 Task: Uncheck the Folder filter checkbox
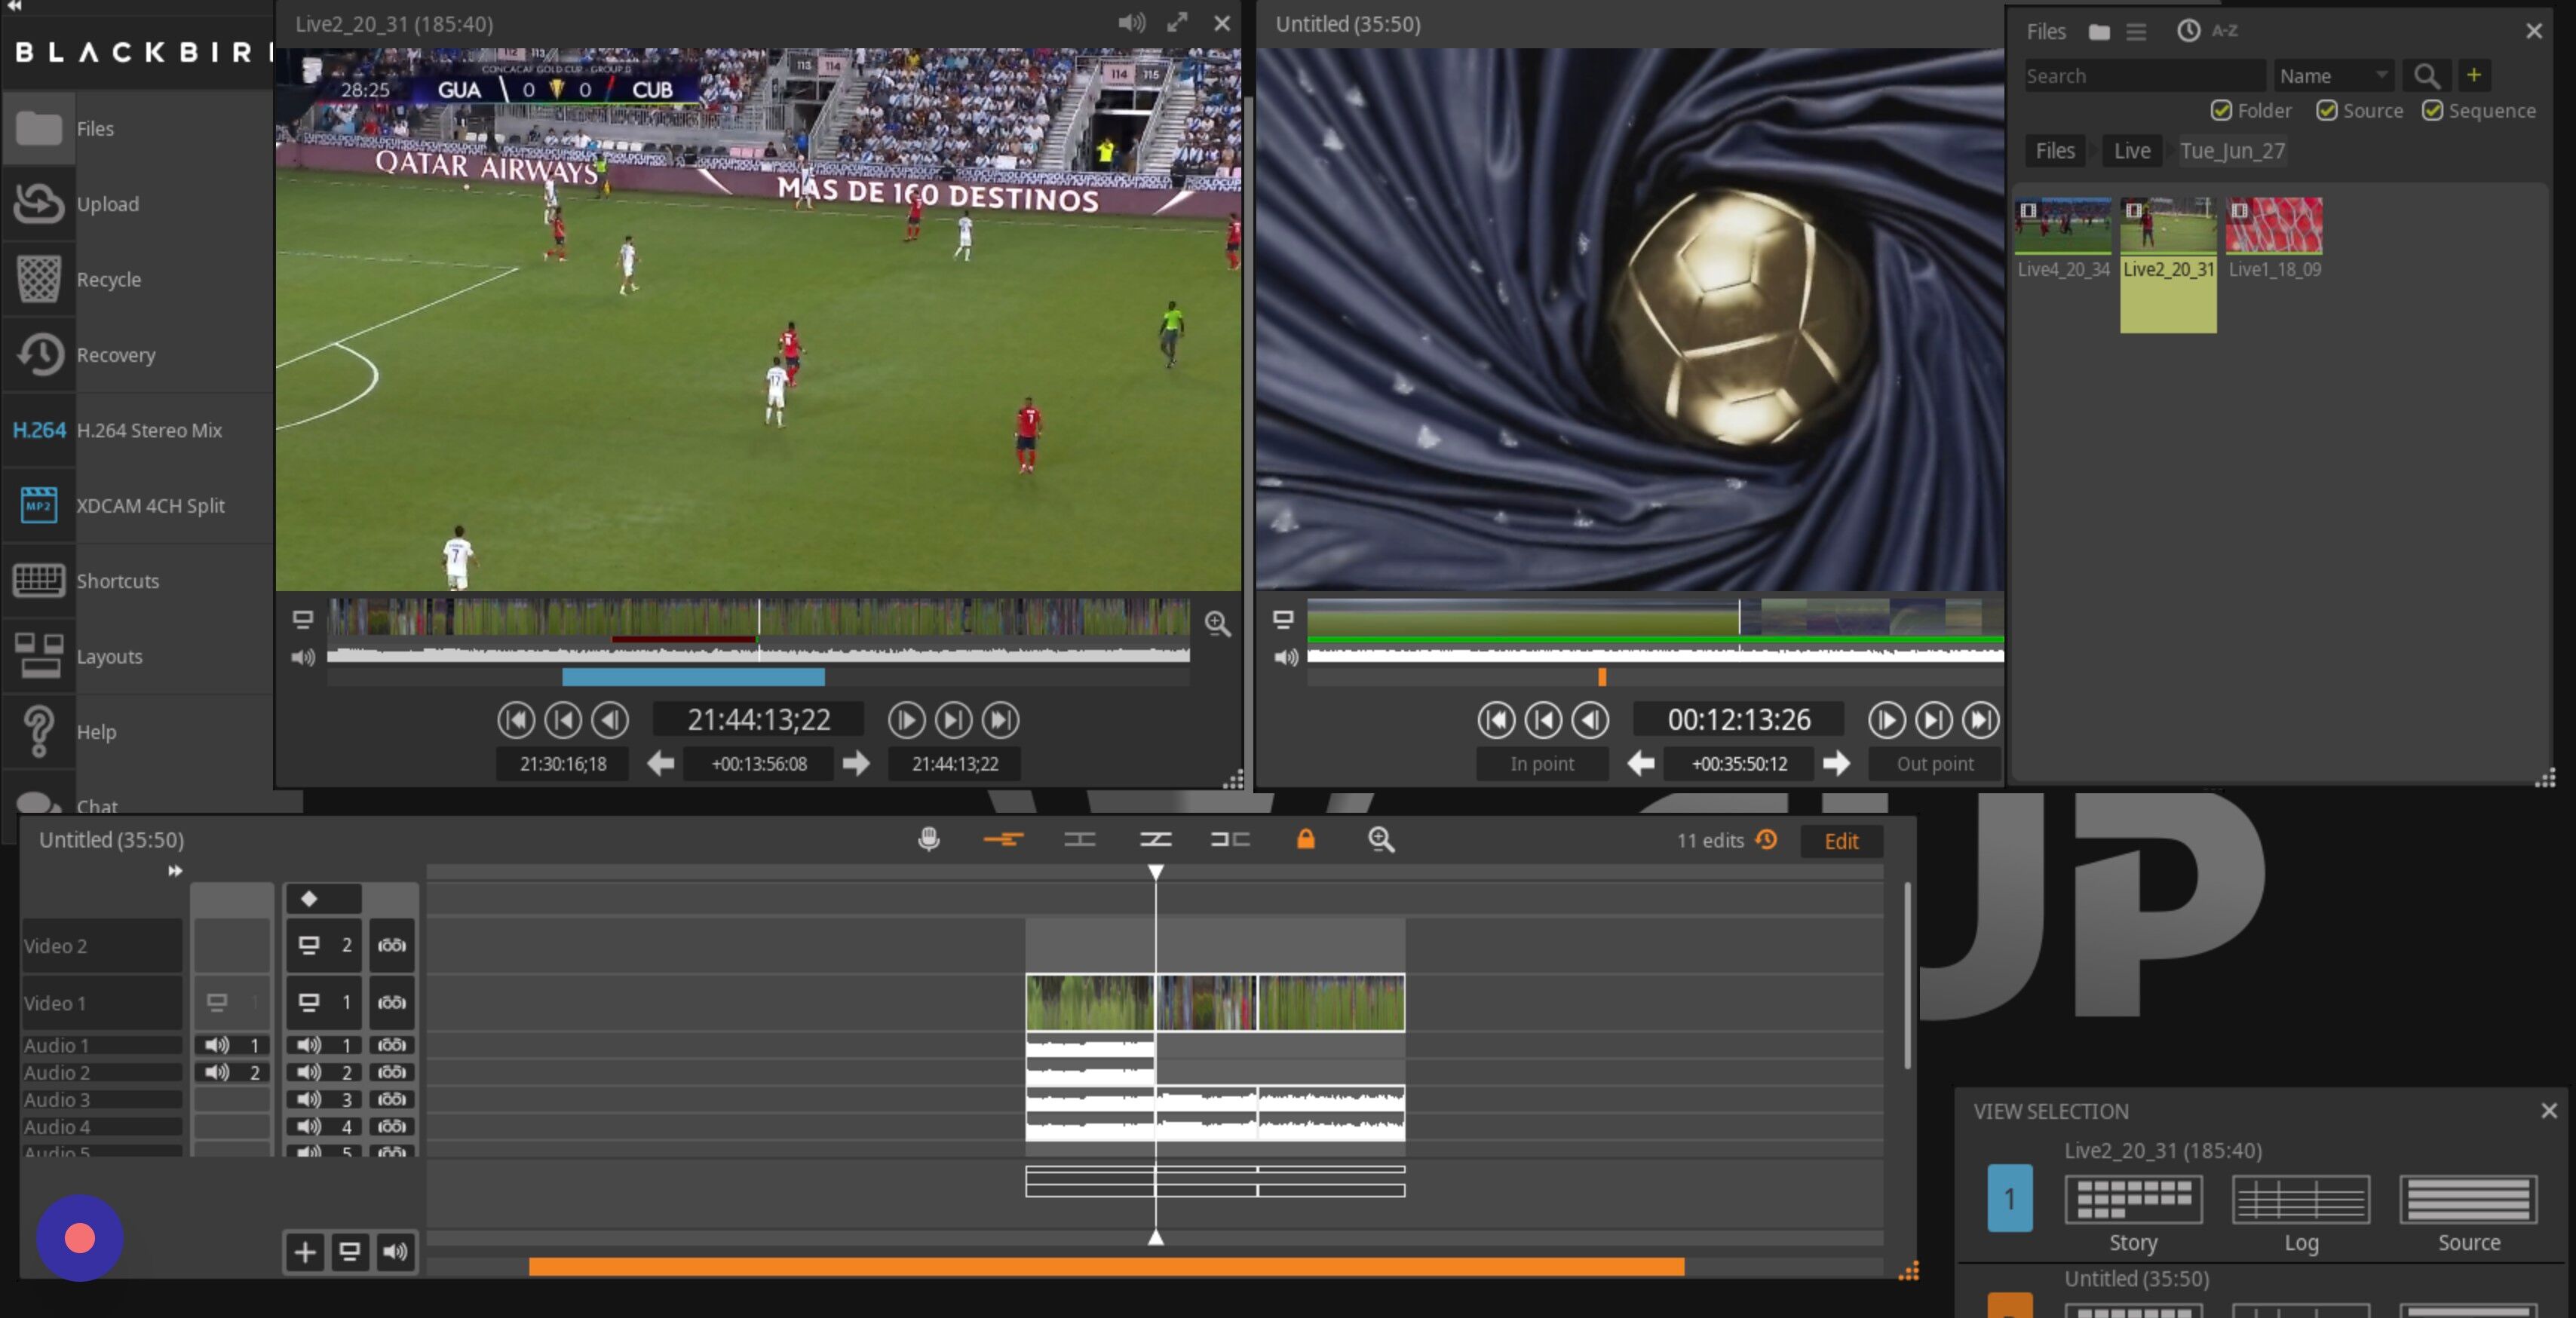click(x=2222, y=111)
